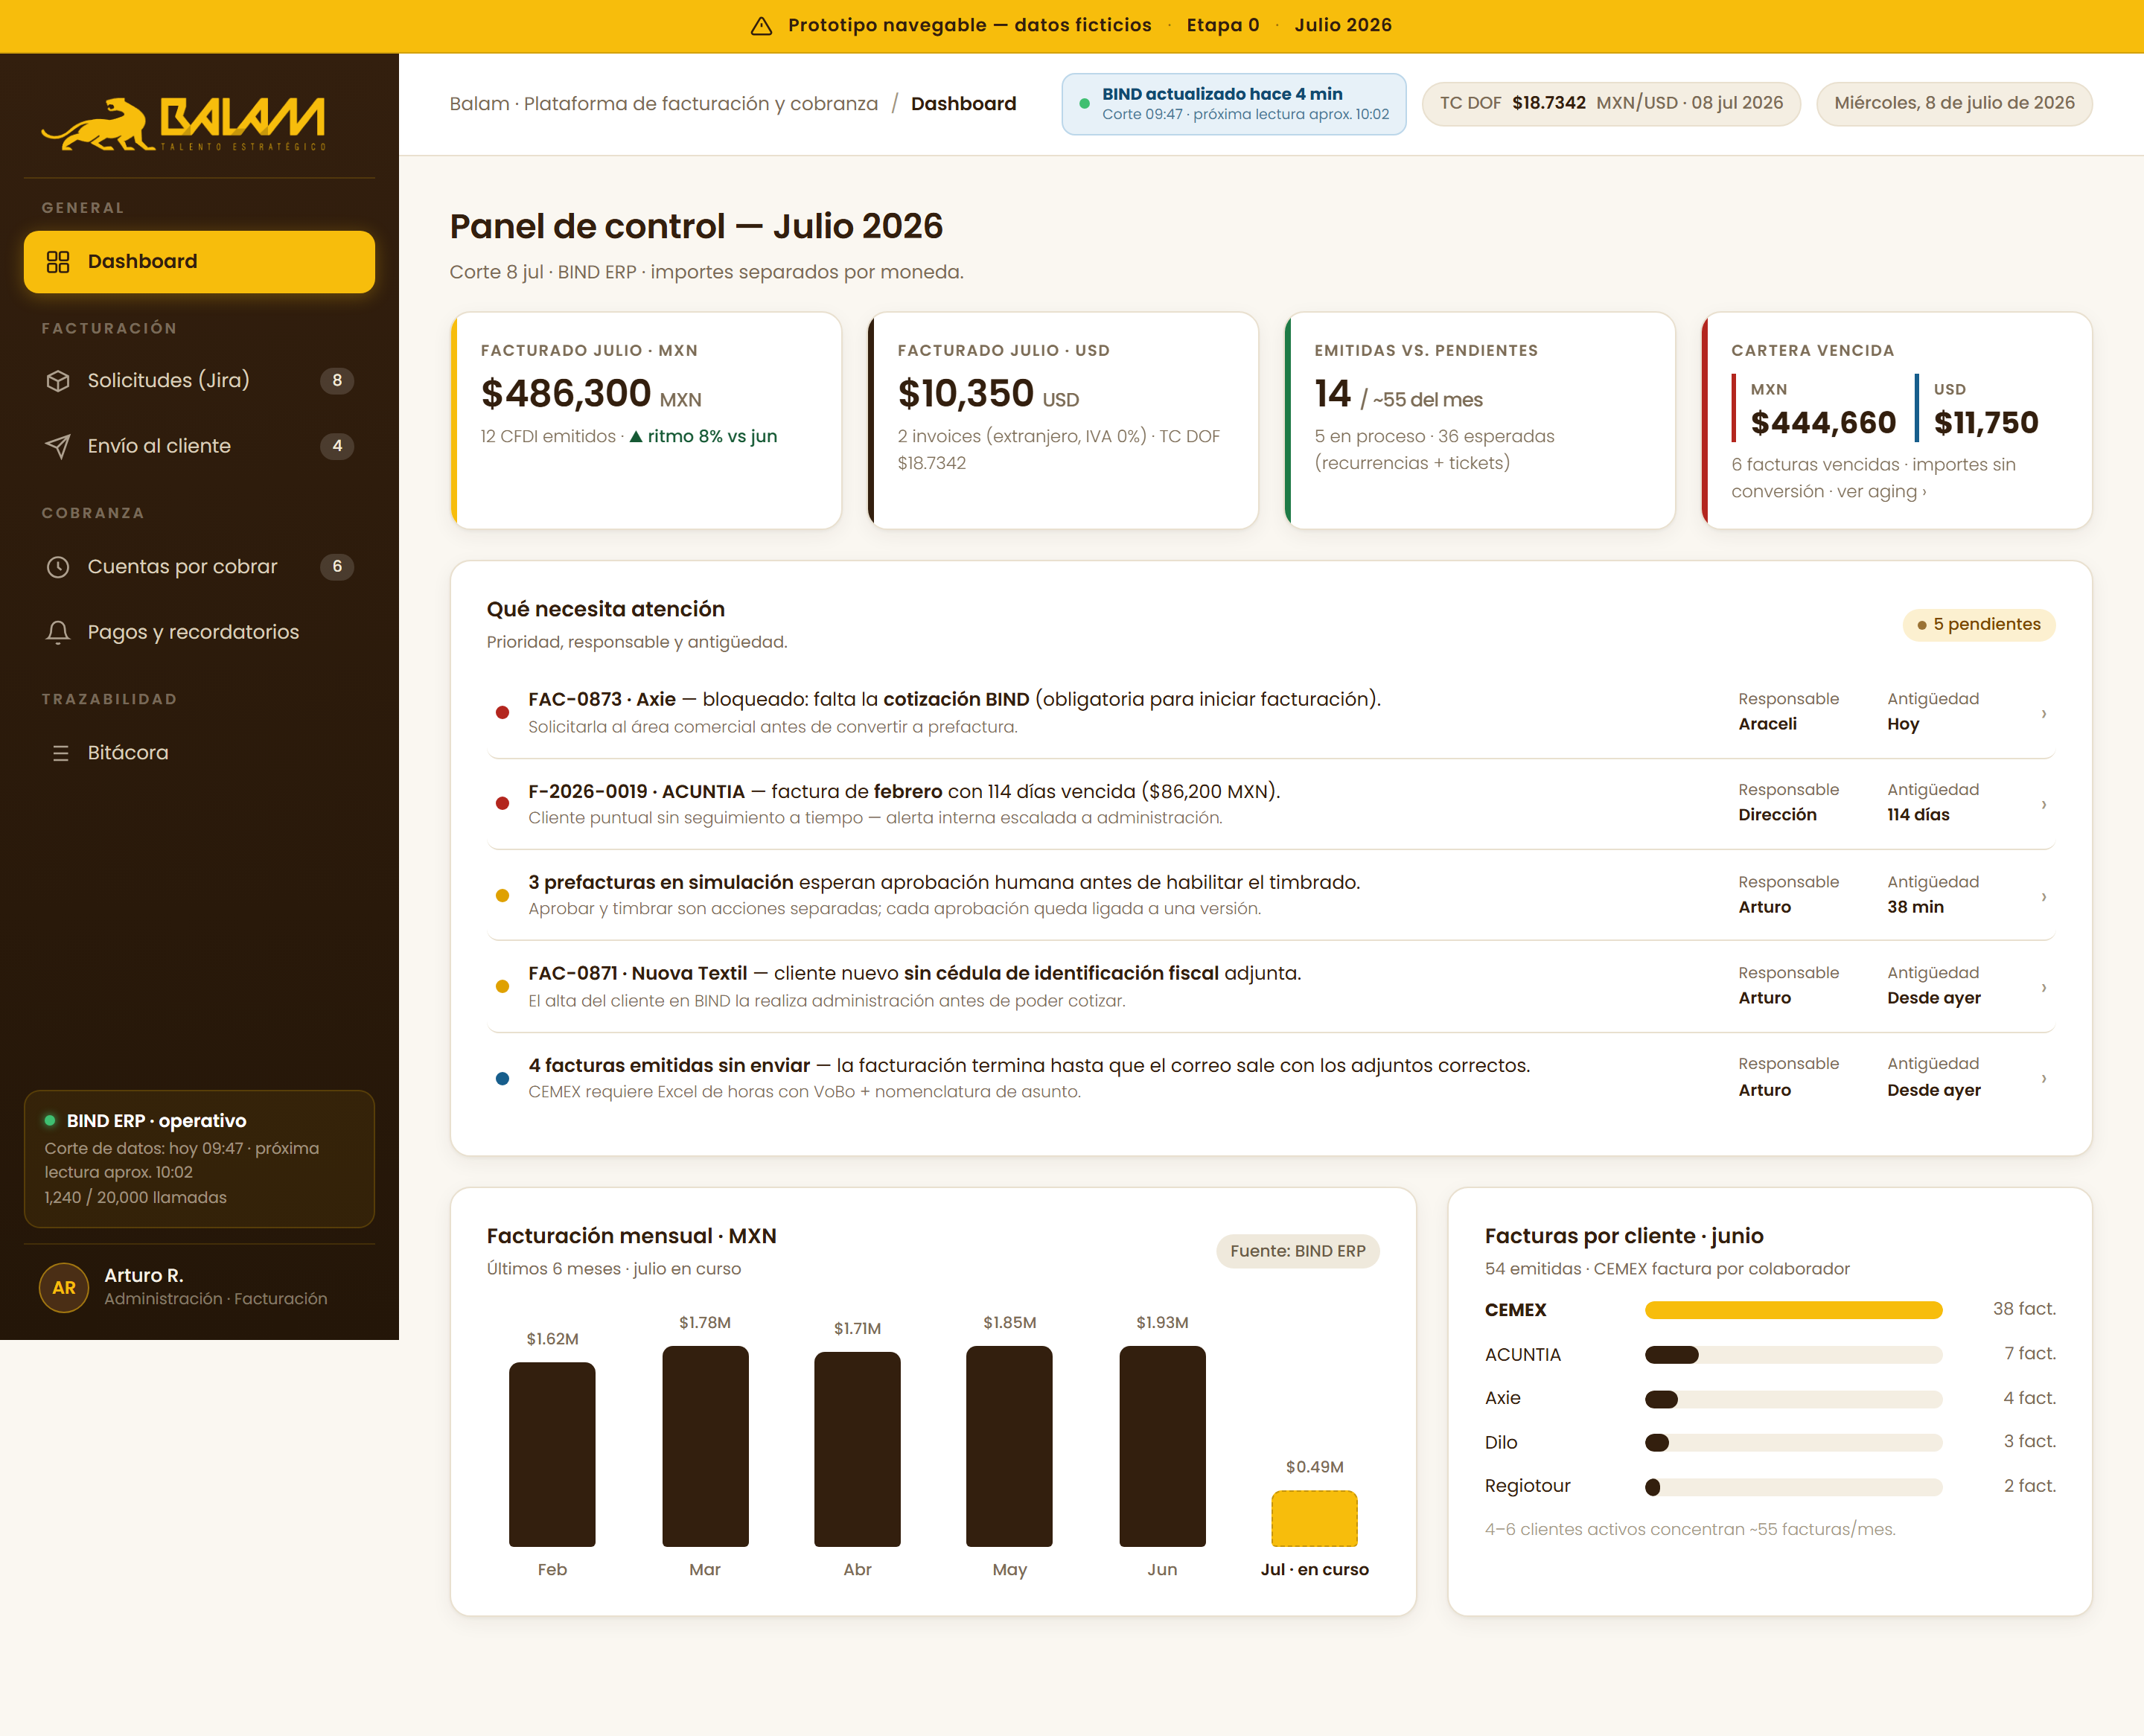The width and height of the screenshot is (2144, 1736).
Task: Click the Jun bar in monthly chart
Action: click(1162, 1446)
